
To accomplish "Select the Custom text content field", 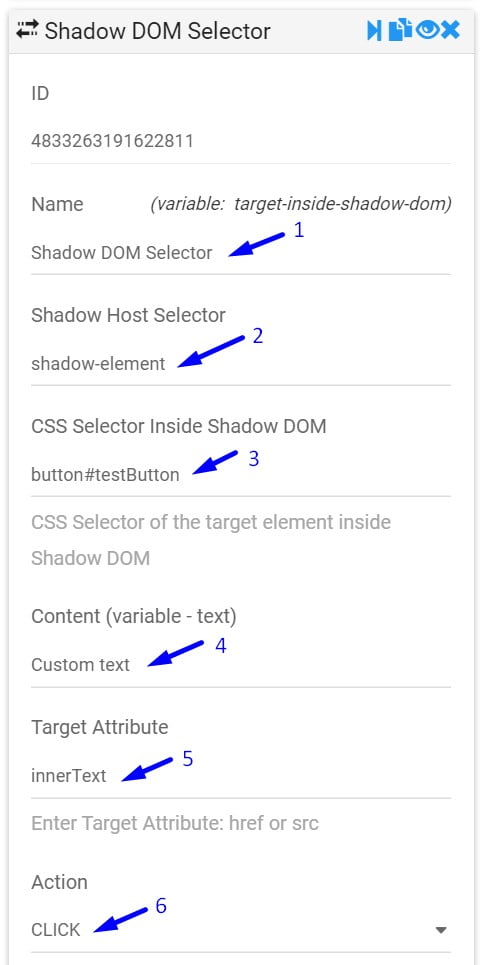I will click(241, 665).
